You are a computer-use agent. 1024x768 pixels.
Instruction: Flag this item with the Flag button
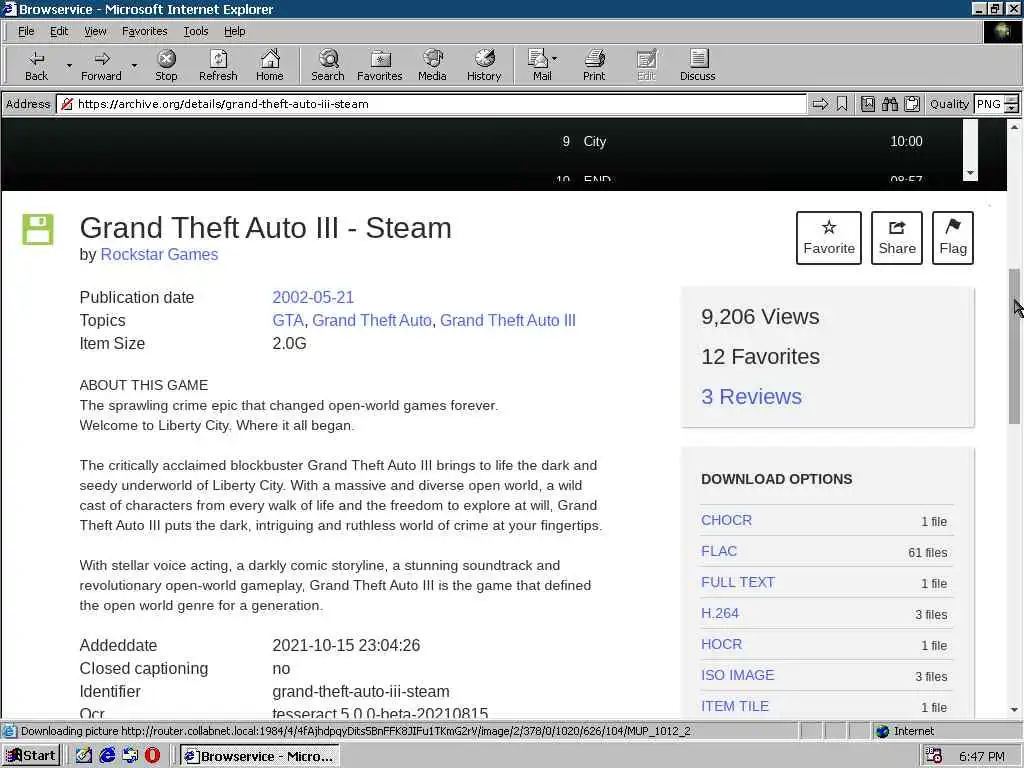click(x=953, y=238)
